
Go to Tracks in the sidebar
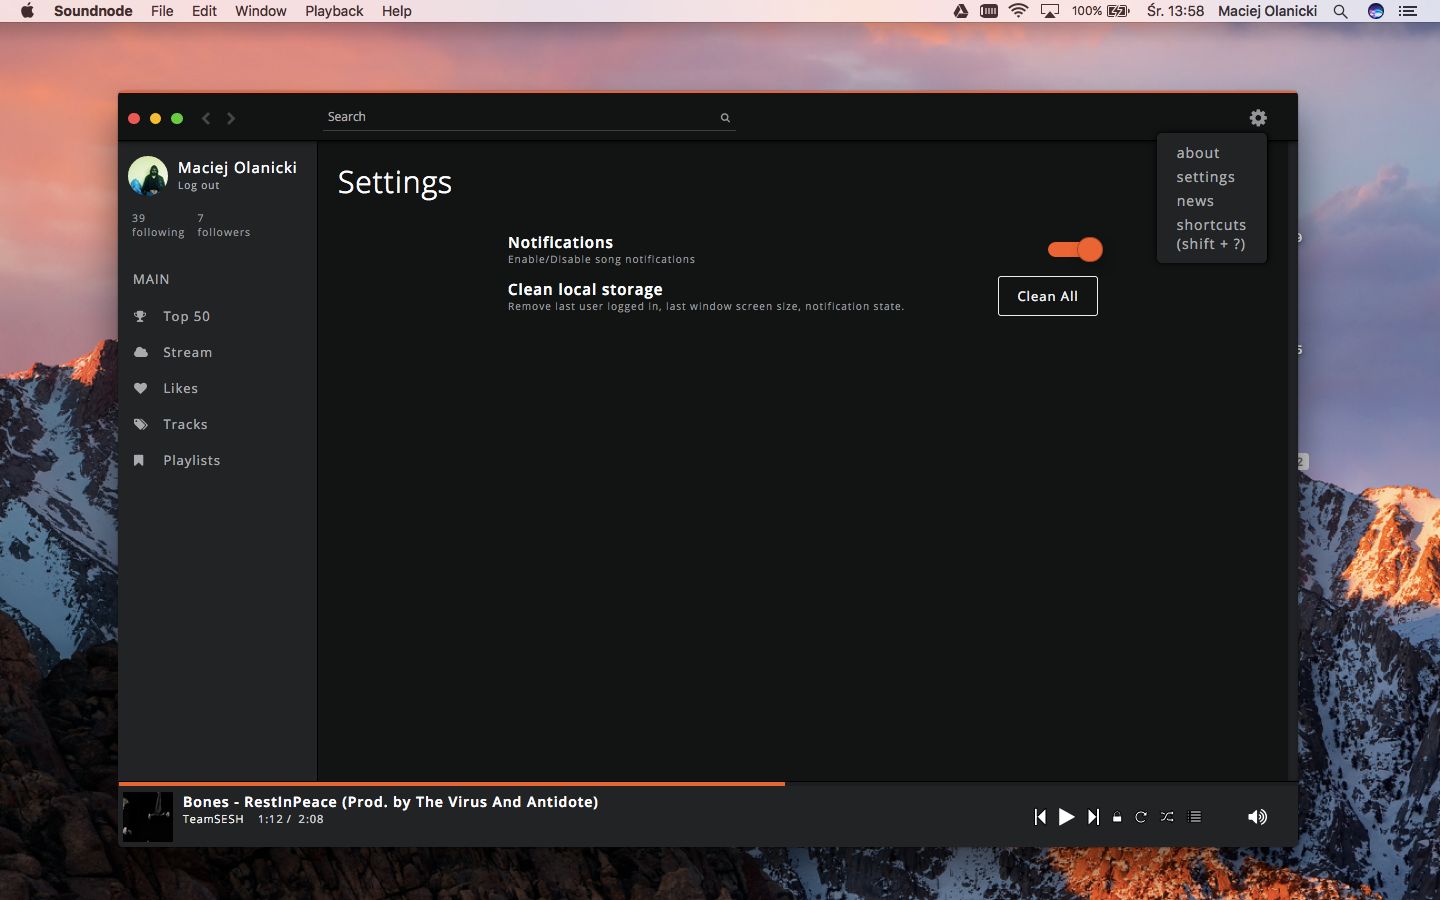click(x=185, y=424)
